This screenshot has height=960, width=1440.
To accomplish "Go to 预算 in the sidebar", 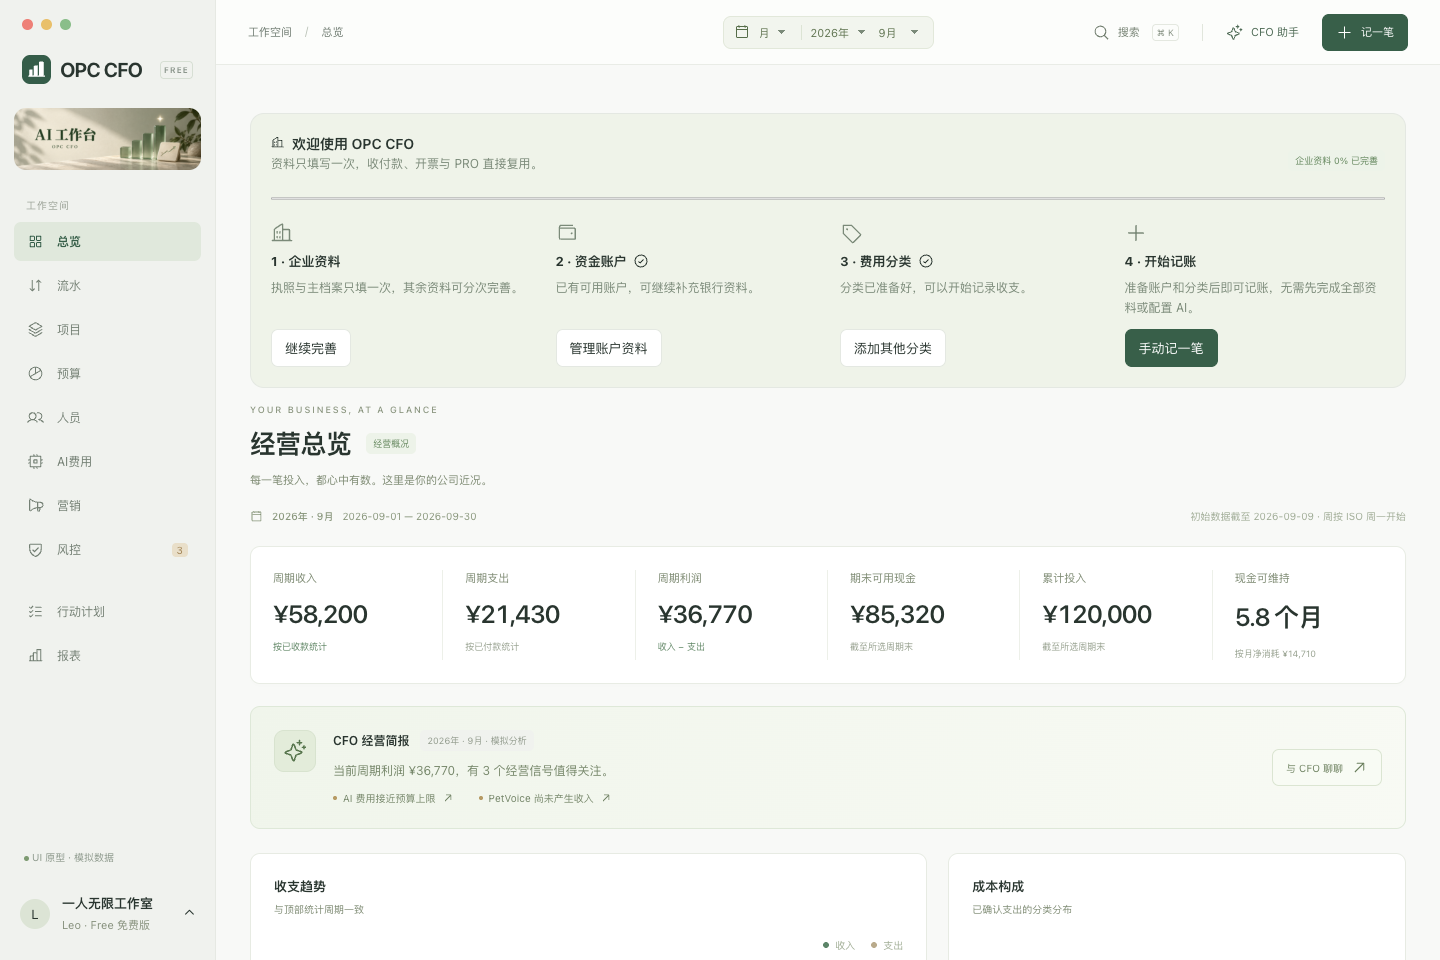I will pos(107,373).
